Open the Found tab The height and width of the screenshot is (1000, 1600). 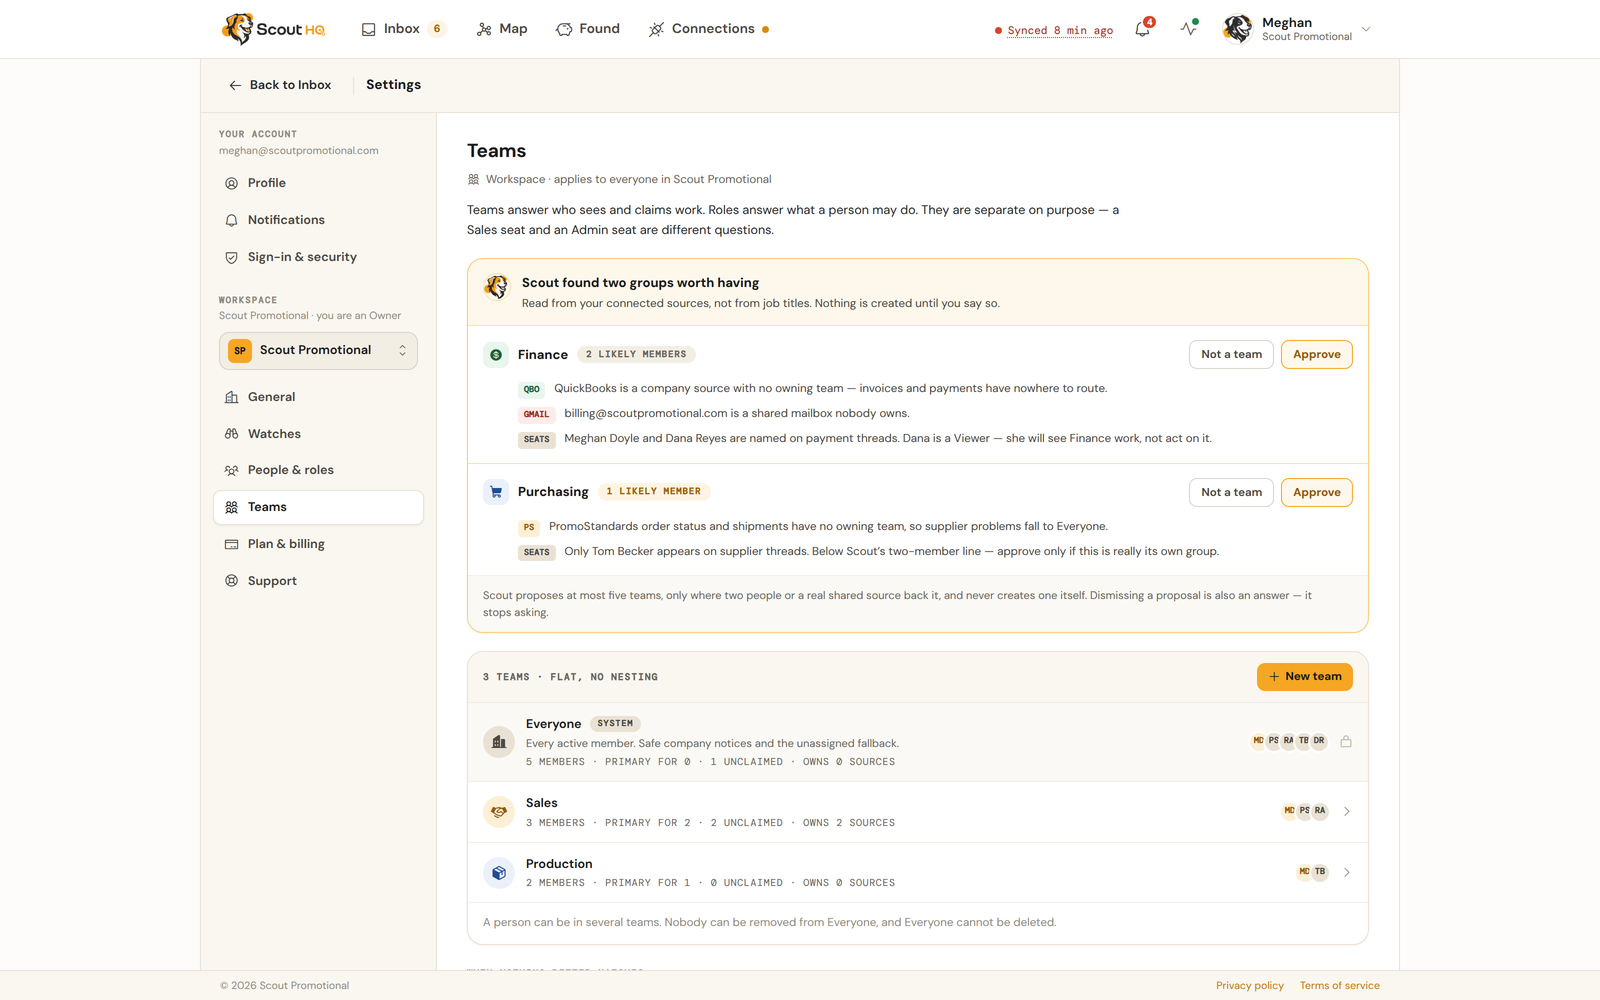tap(588, 29)
